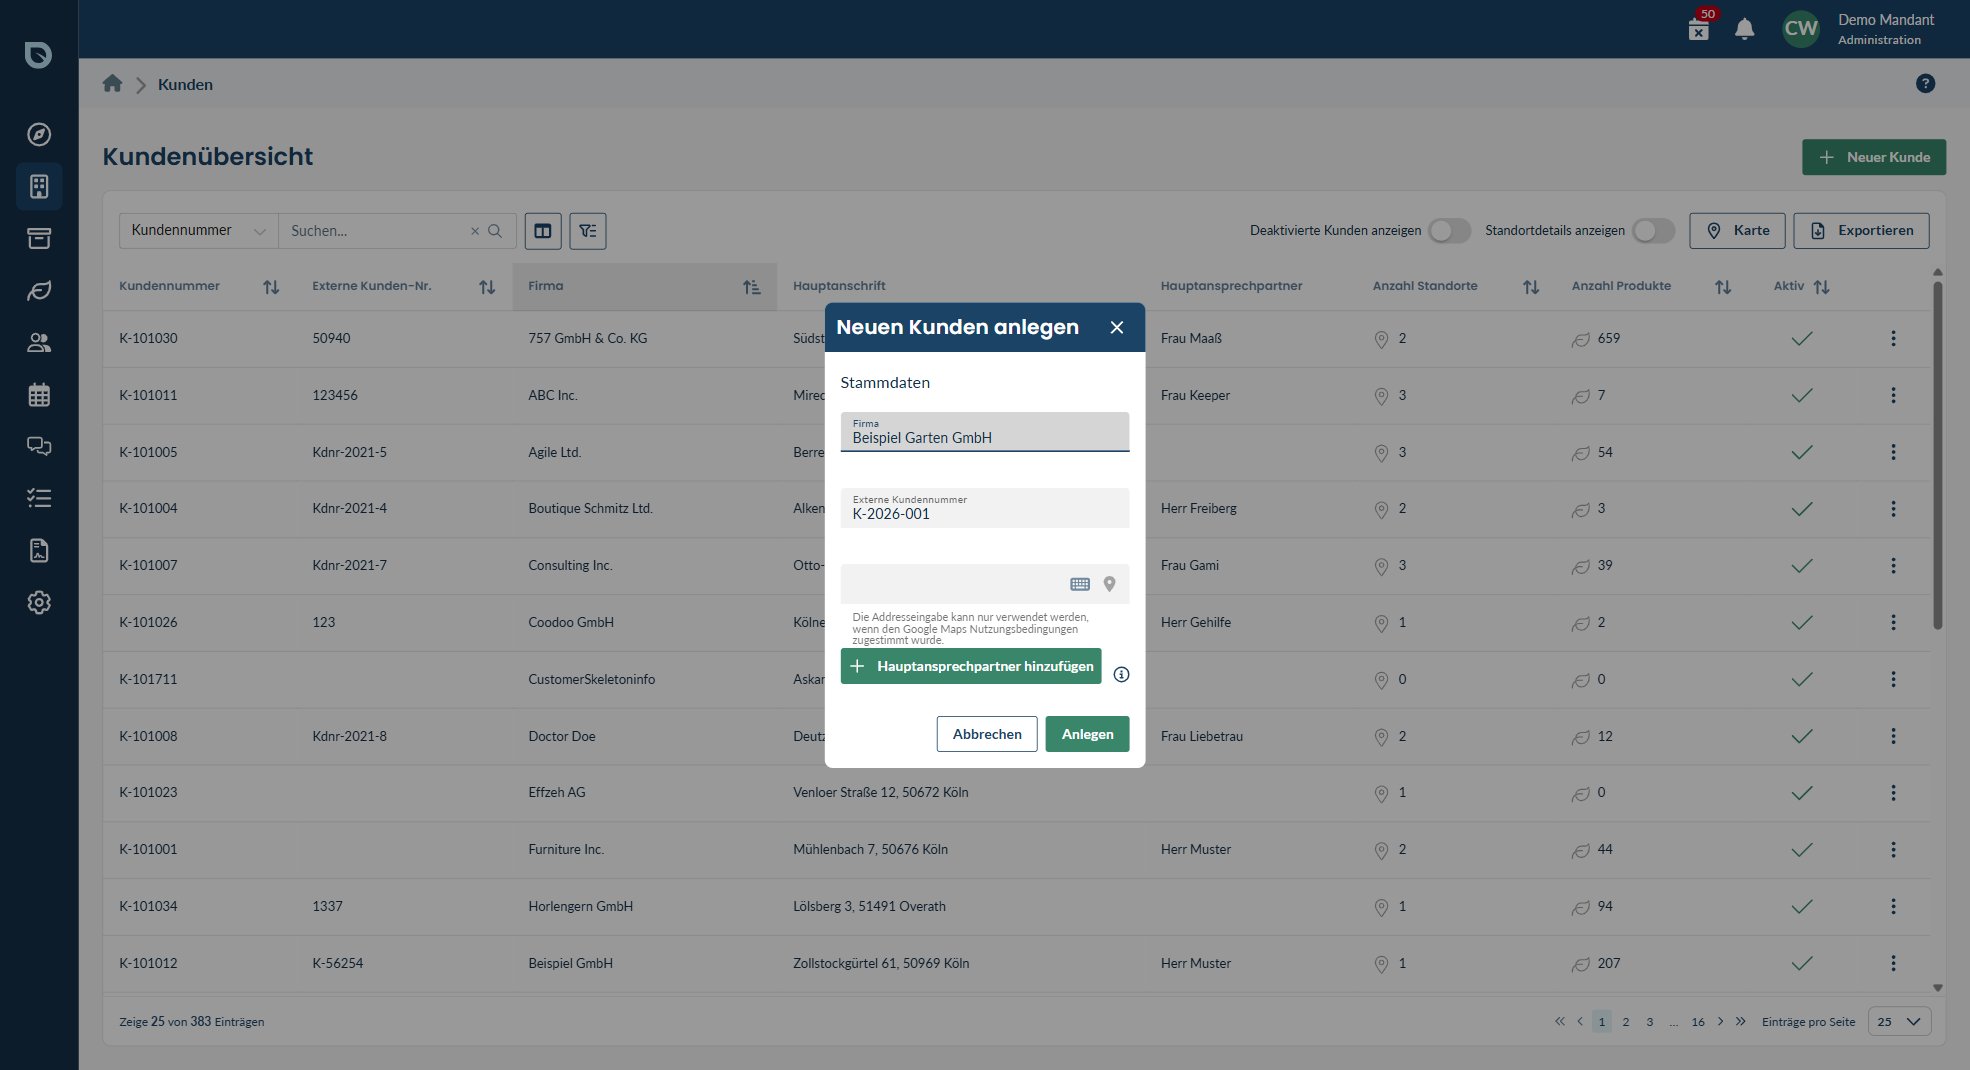Click the app logo in sidebar
Viewport: 1970px width, 1070px height.
coord(38,54)
